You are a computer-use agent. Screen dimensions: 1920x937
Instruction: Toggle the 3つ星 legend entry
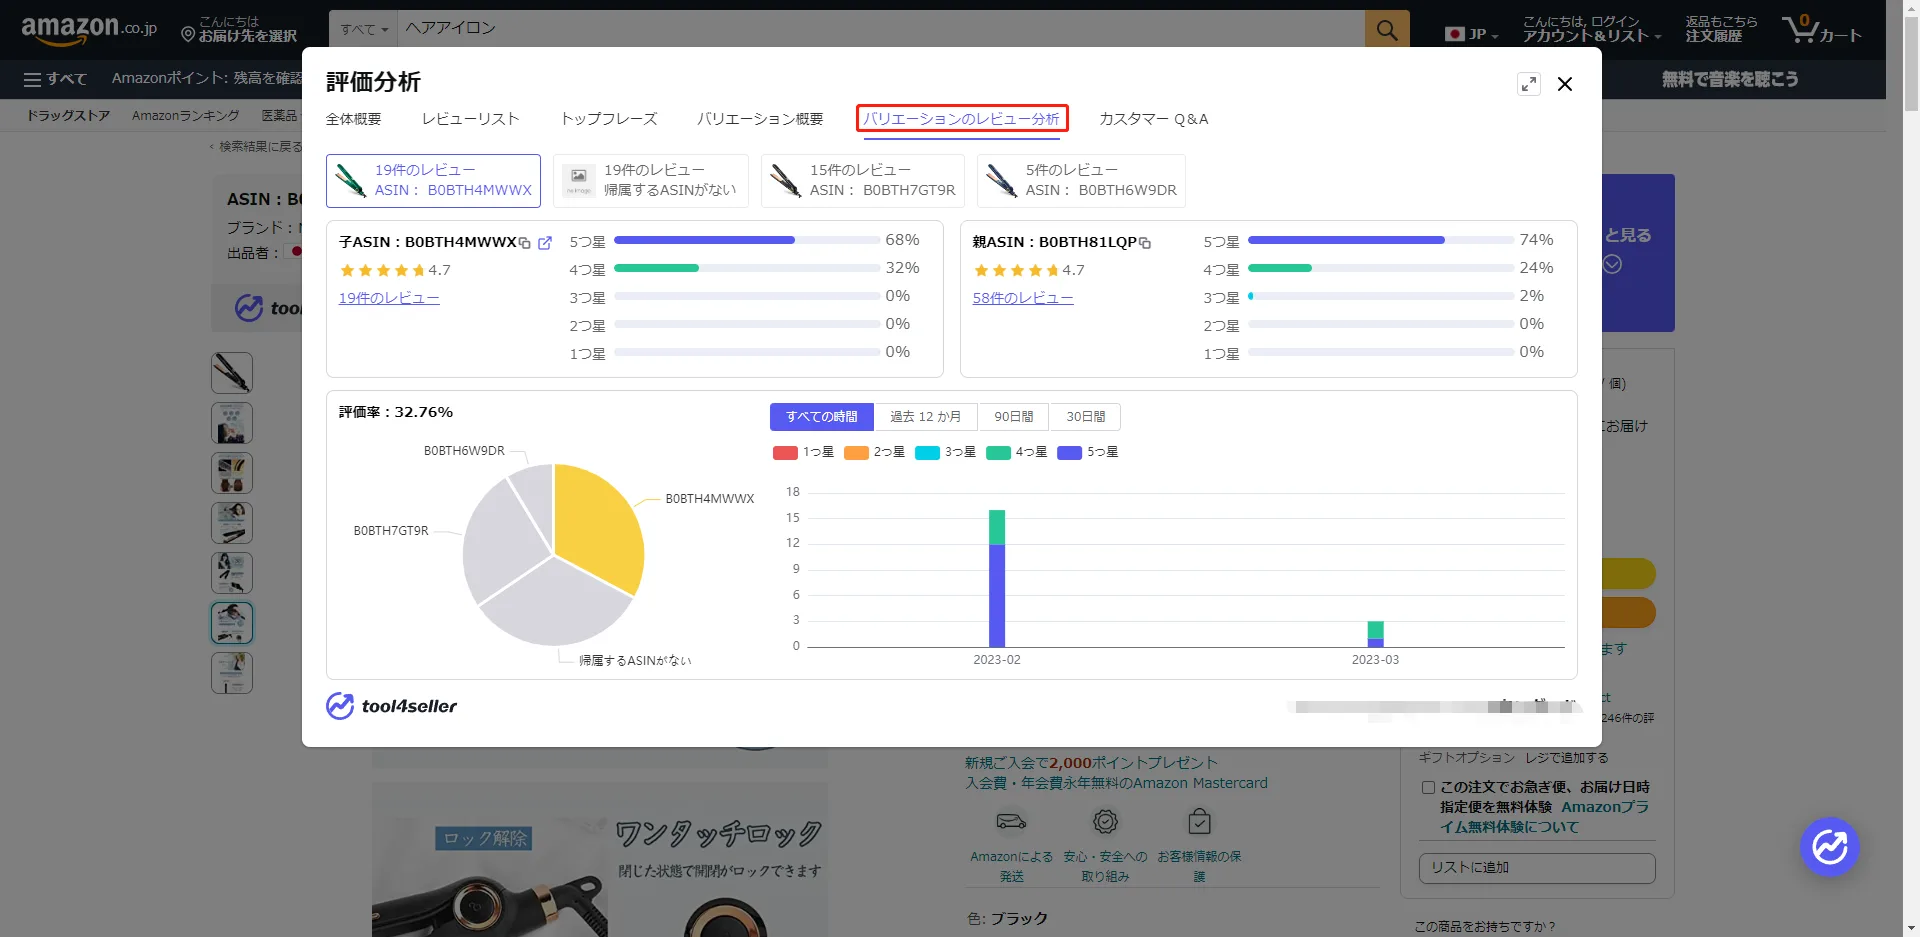tap(945, 452)
